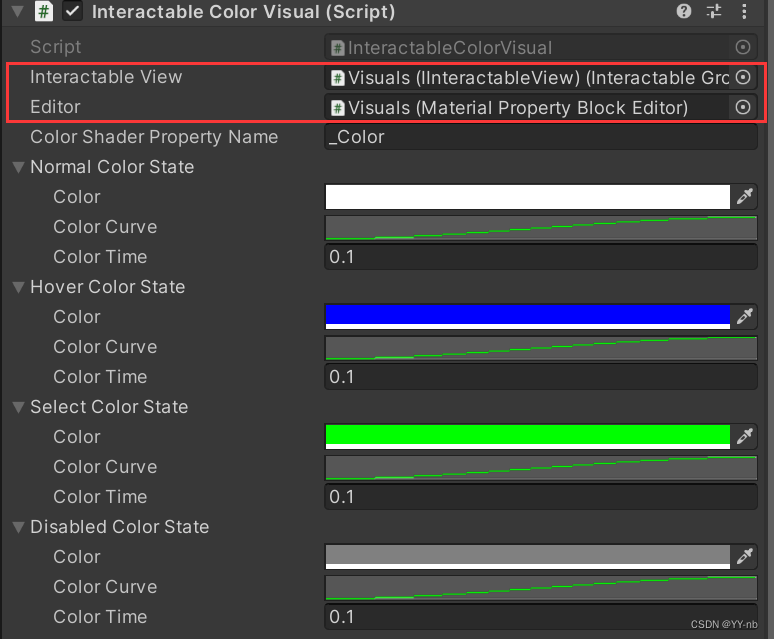774x639 pixels.
Task: Collapse the Disabled Color State section
Action: coord(18,527)
